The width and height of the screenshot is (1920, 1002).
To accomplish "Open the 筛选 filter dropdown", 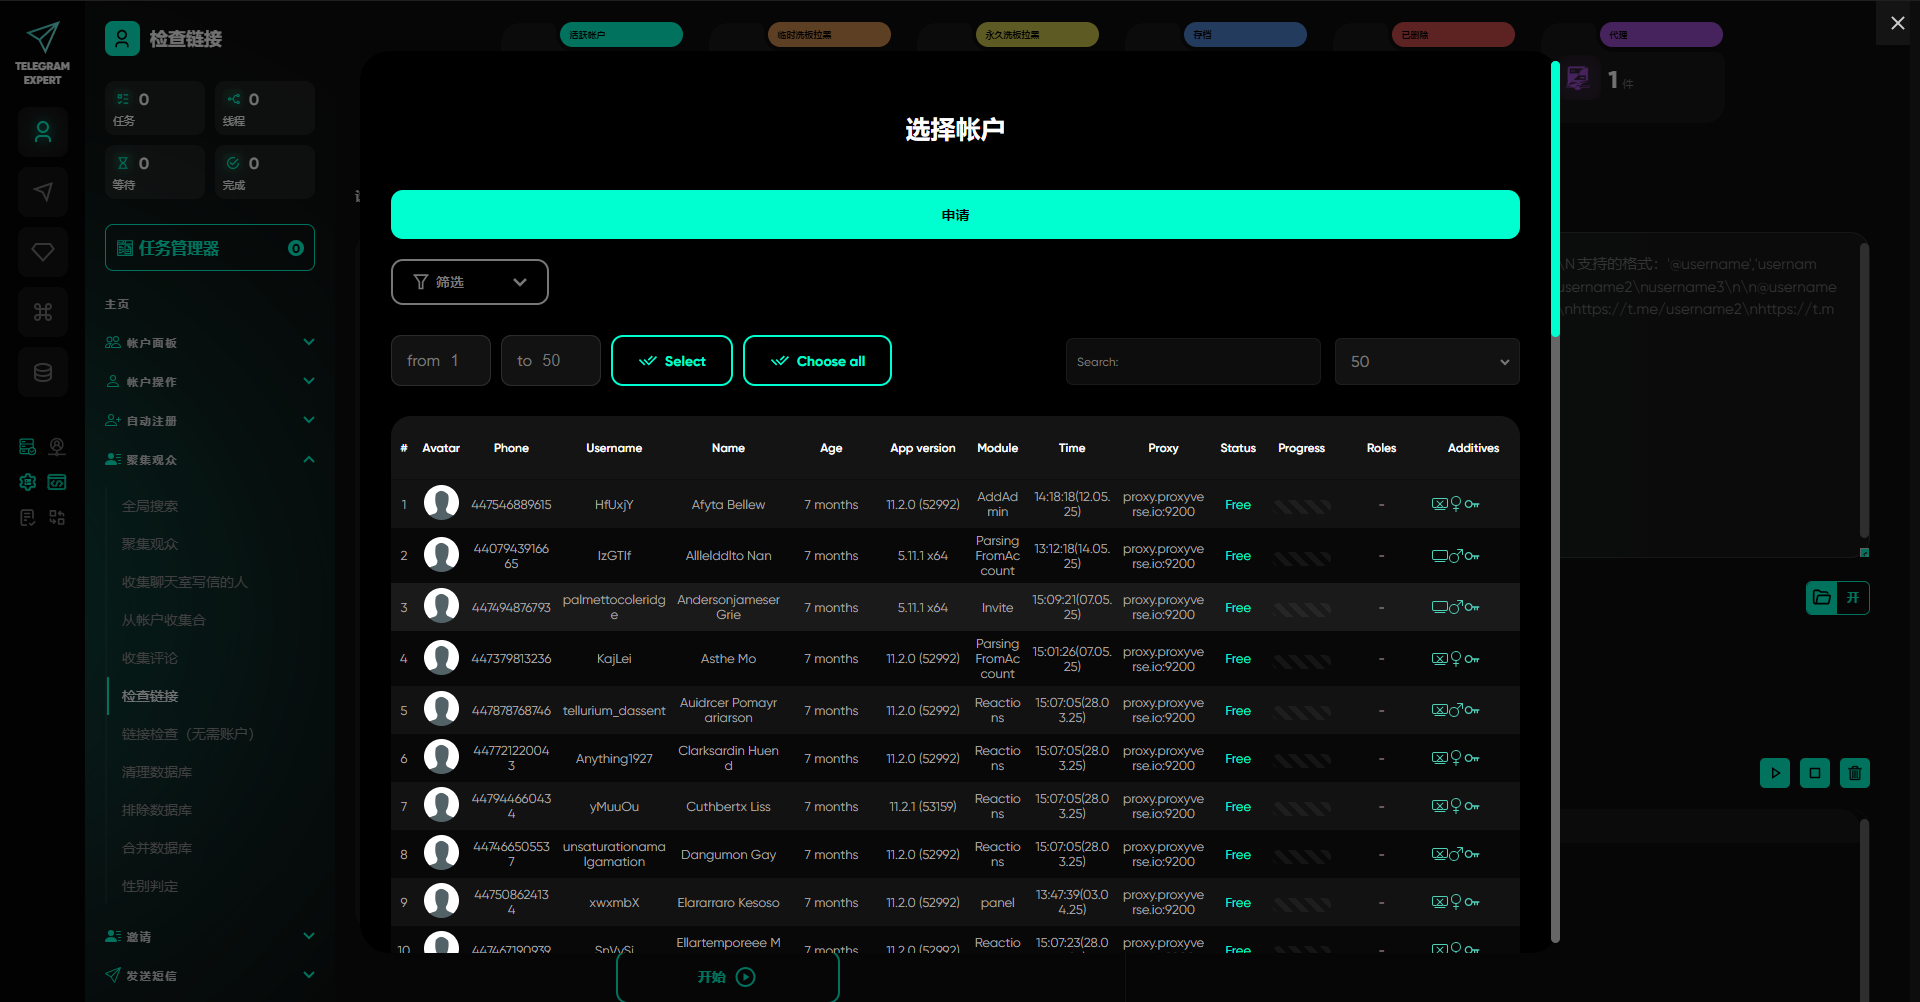I will tap(469, 282).
